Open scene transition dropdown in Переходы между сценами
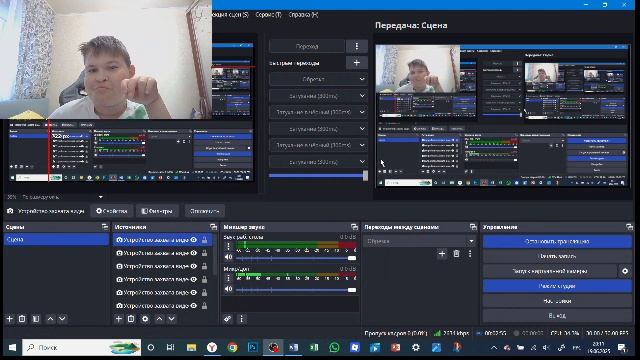Screen dimensions: 640x360 pos(420,241)
